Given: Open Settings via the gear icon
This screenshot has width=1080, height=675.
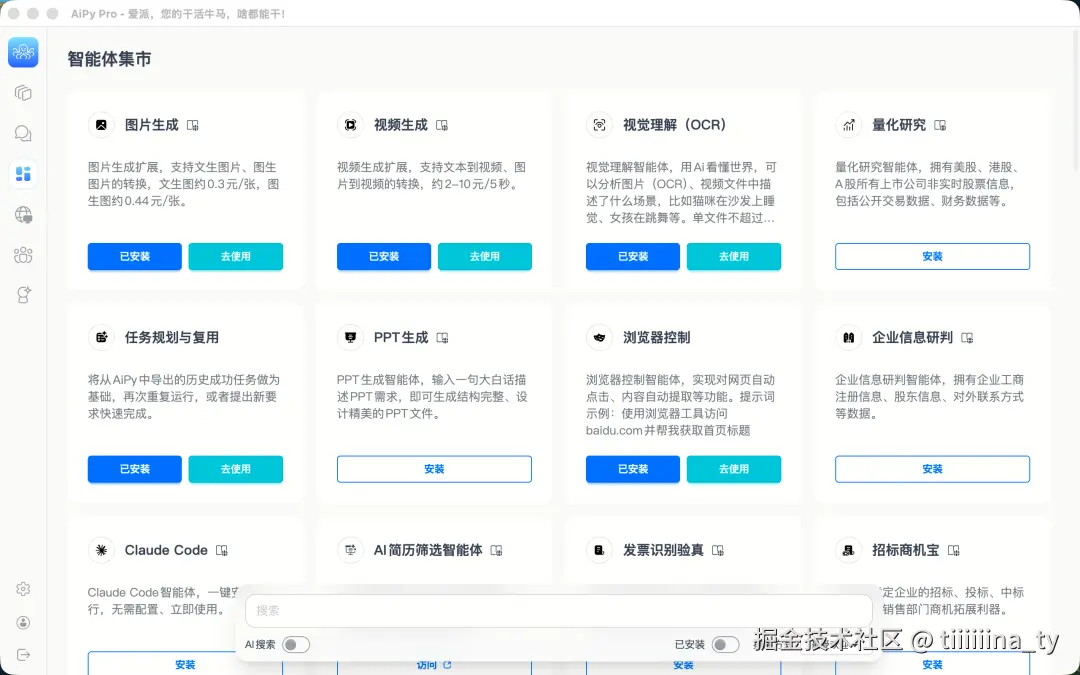Looking at the screenshot, I should [23, 589].
